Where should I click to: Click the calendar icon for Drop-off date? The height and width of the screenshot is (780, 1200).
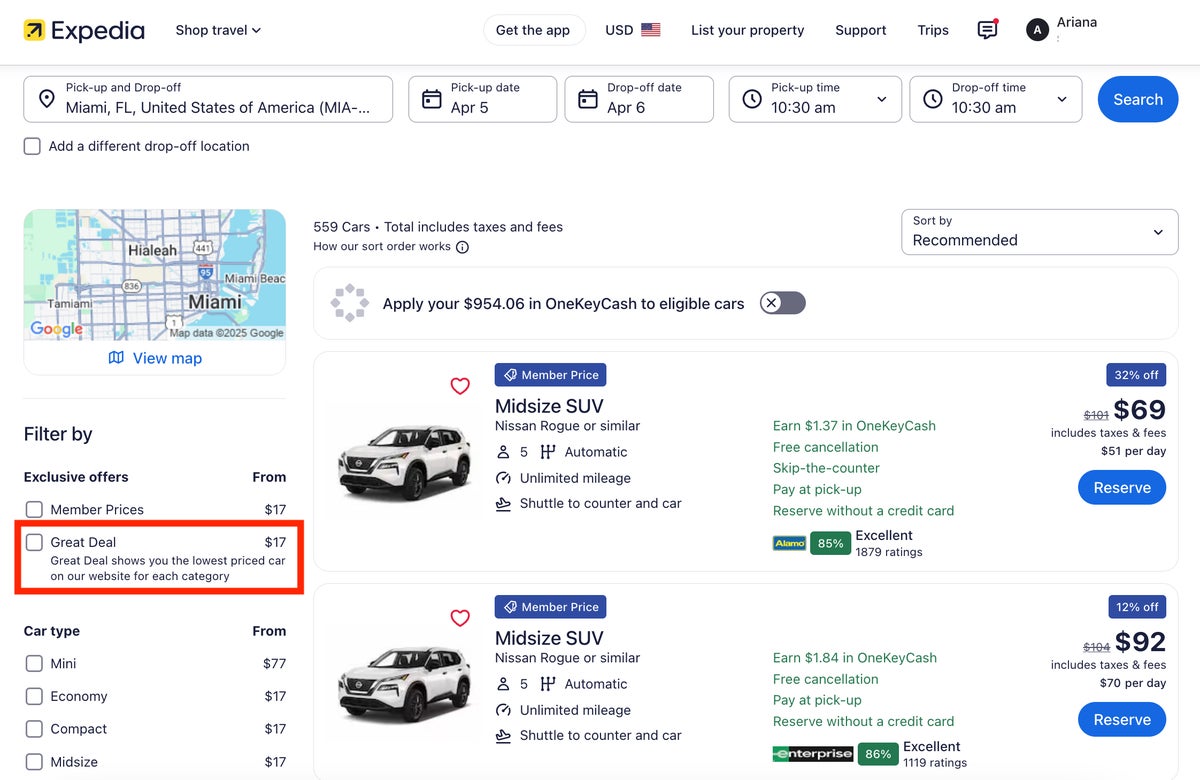pyautogui.click(x=588, y=99)
